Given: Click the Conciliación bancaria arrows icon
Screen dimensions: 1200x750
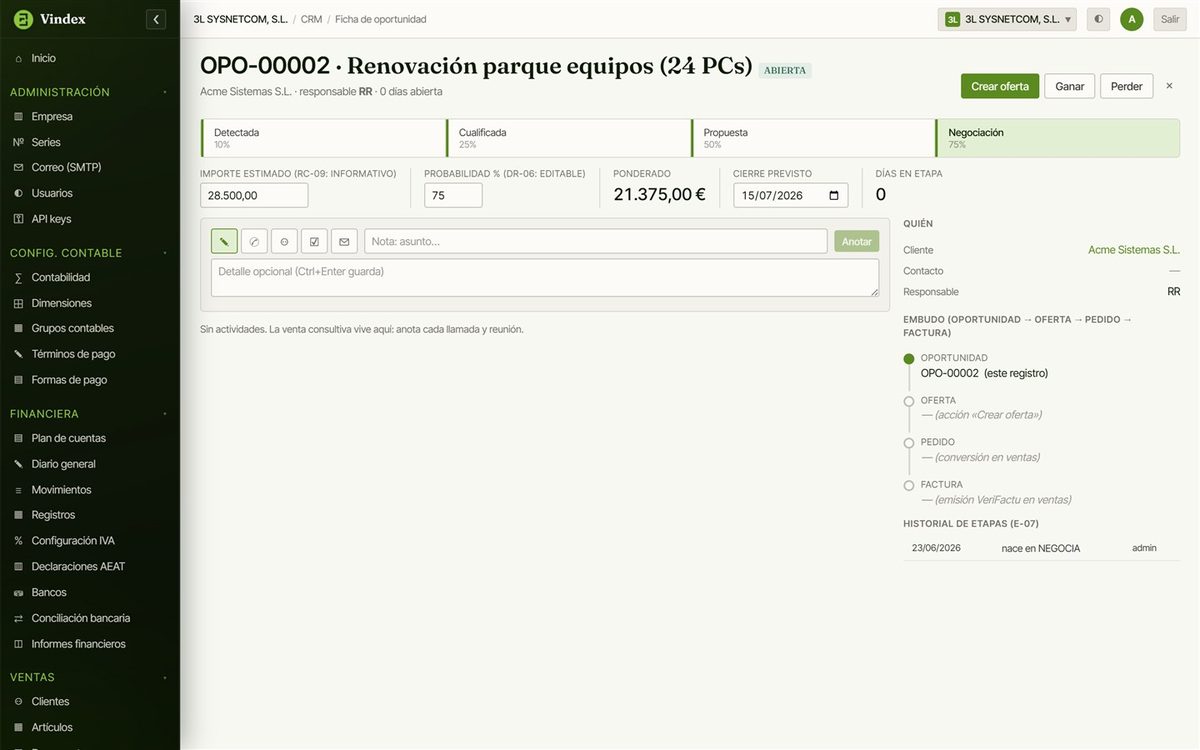Looking at the screenshot, I should pos(18,618).
